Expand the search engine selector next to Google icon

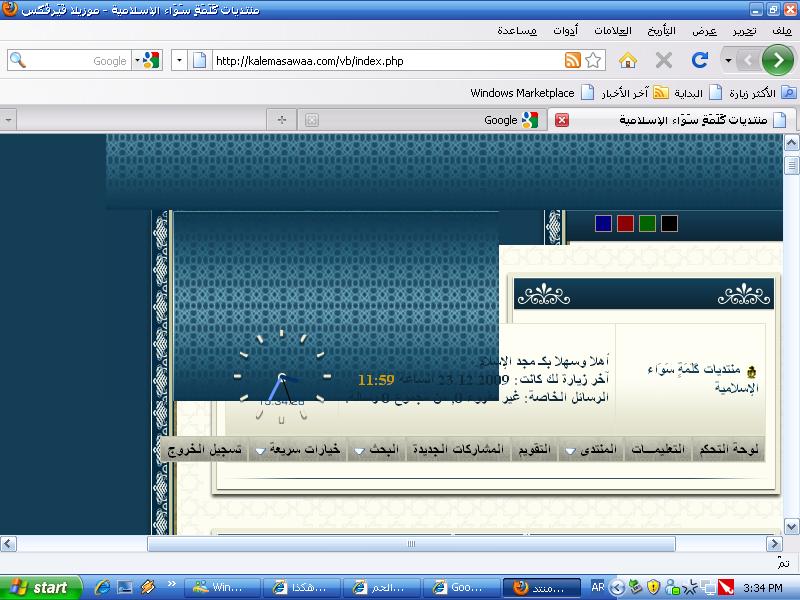(138, 60)
